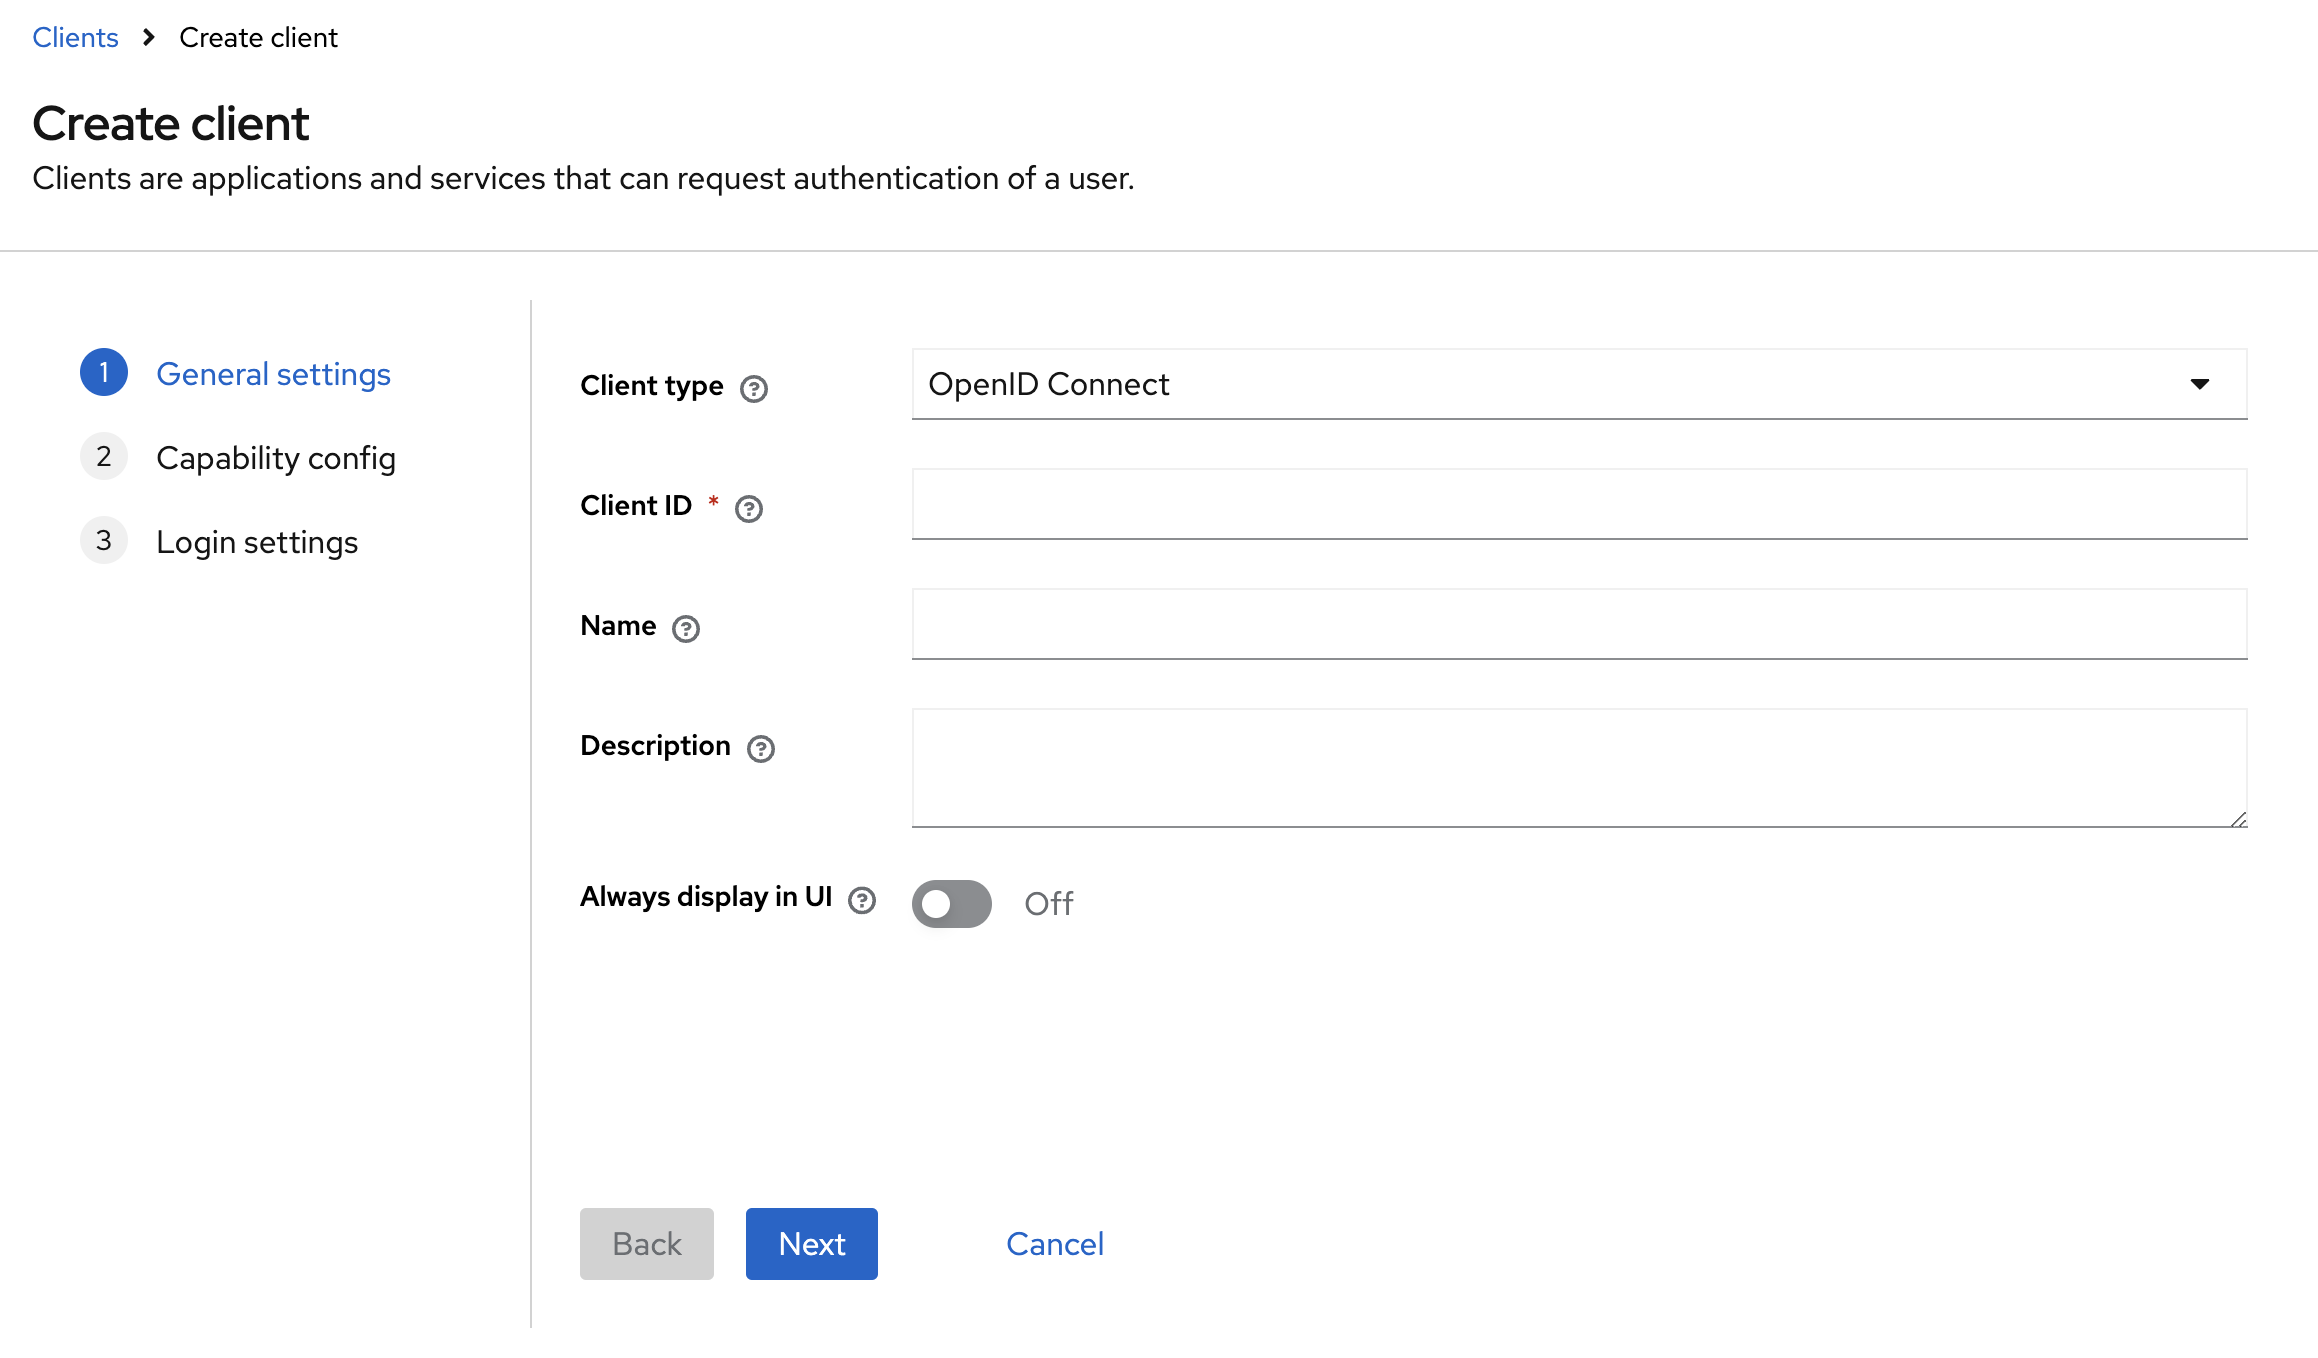This screenshot has height=1358, width=2318.
Task: Select General settings step
Action: coord(273,374)
